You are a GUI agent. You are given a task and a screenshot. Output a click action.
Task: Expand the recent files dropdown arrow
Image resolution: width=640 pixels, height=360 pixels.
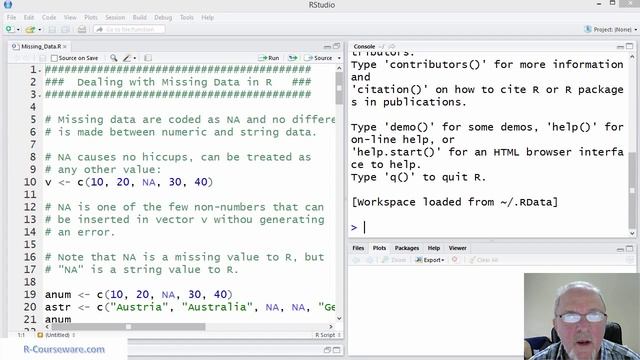click(40, 30)
